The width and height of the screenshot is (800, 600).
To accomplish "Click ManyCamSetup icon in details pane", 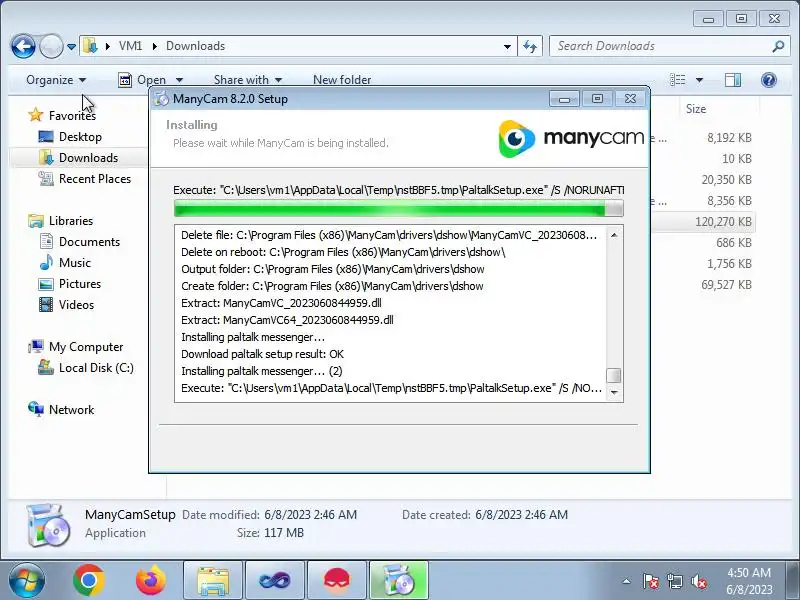I will (x=48, y=526).
